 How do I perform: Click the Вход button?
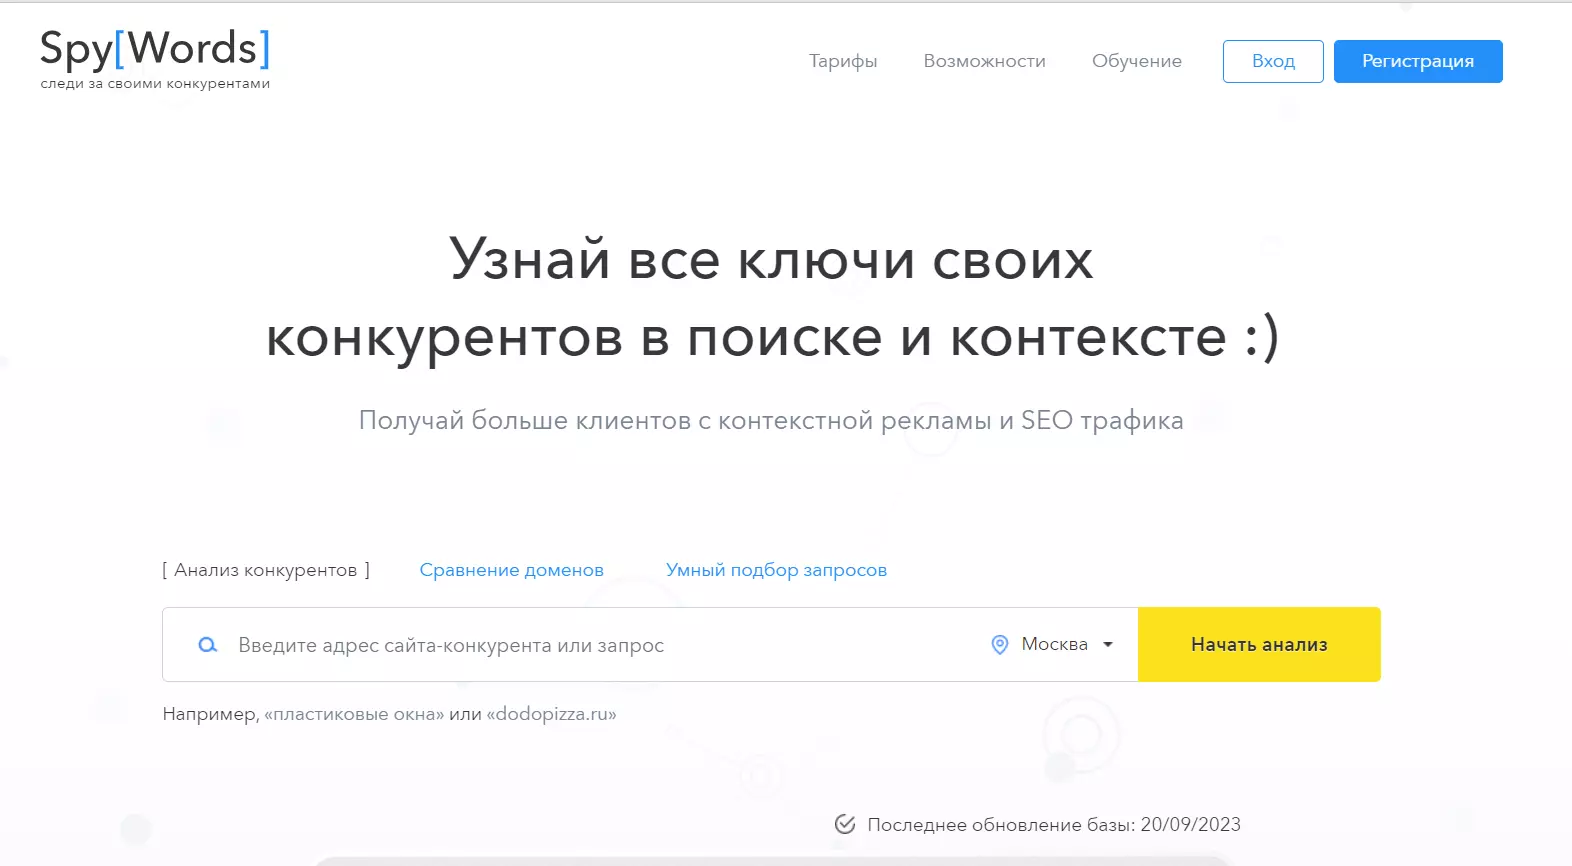[x=1273, y=61]
